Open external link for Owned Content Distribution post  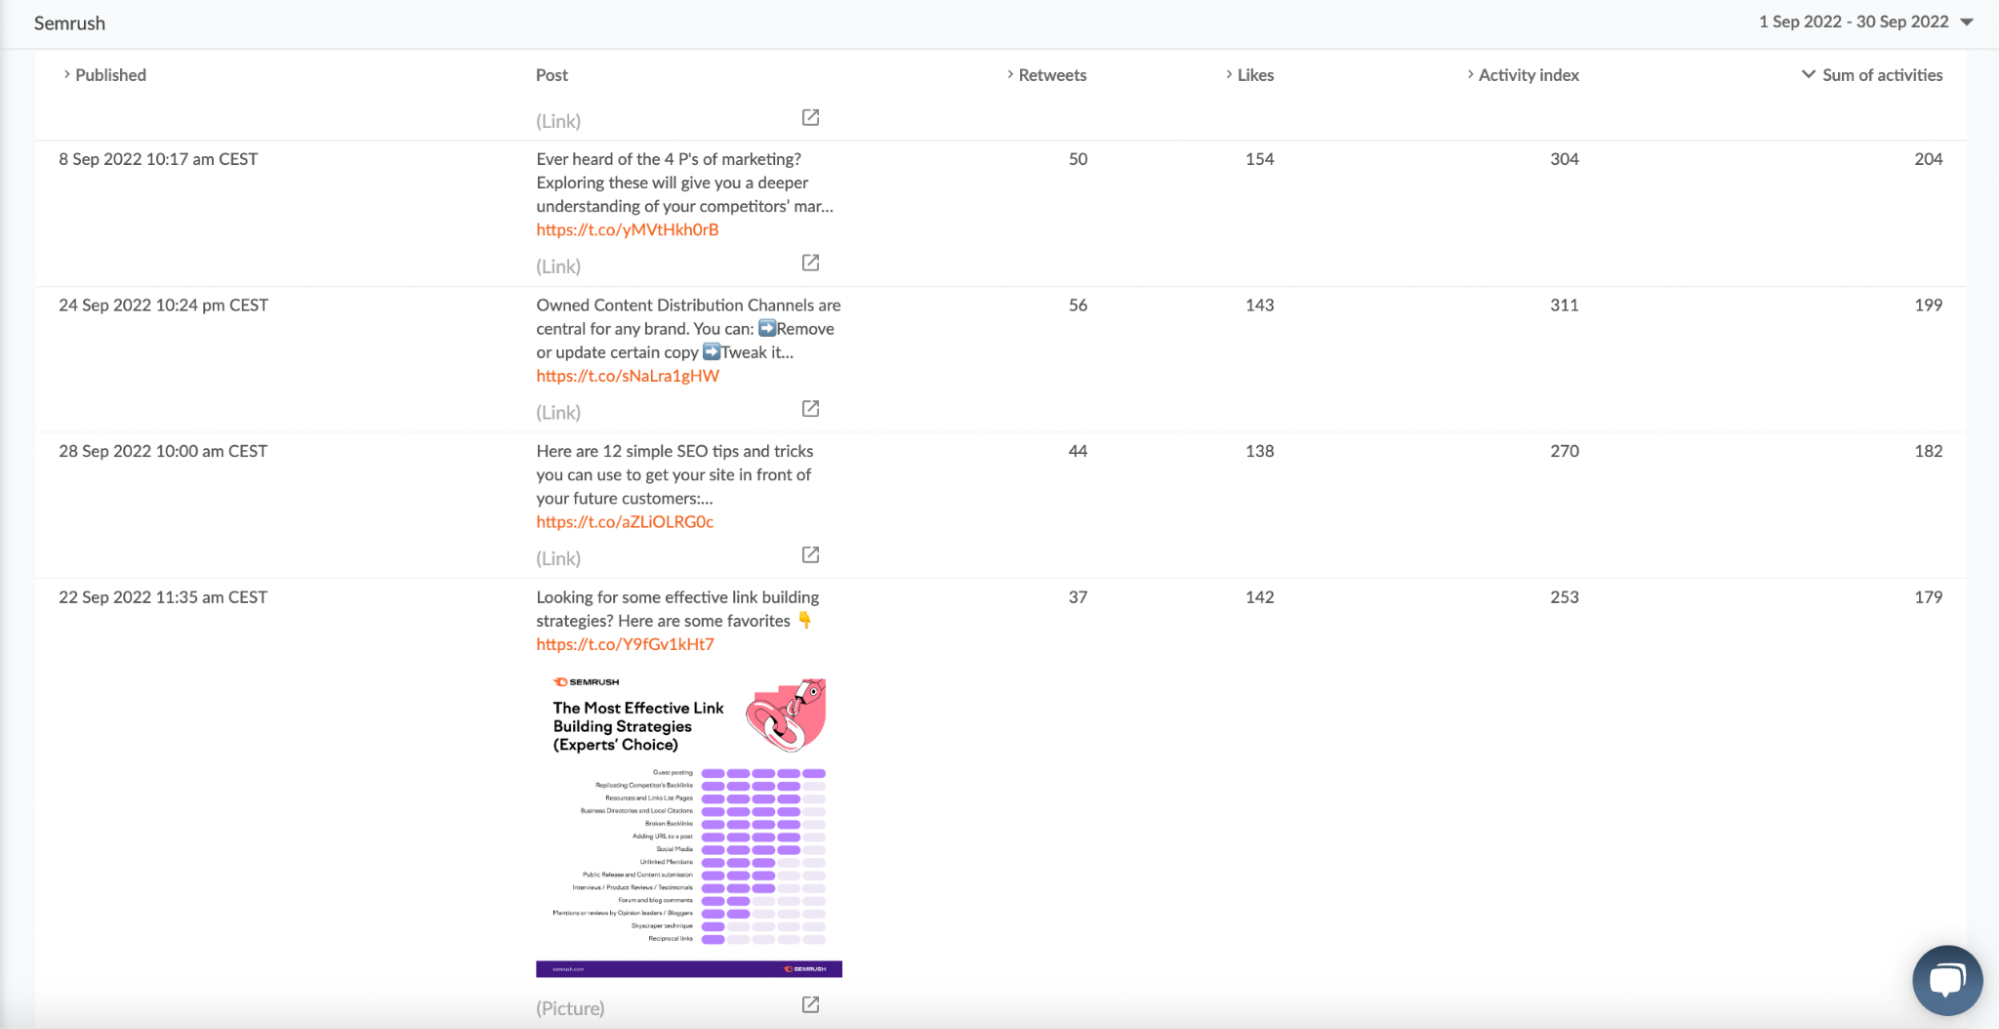810,409
